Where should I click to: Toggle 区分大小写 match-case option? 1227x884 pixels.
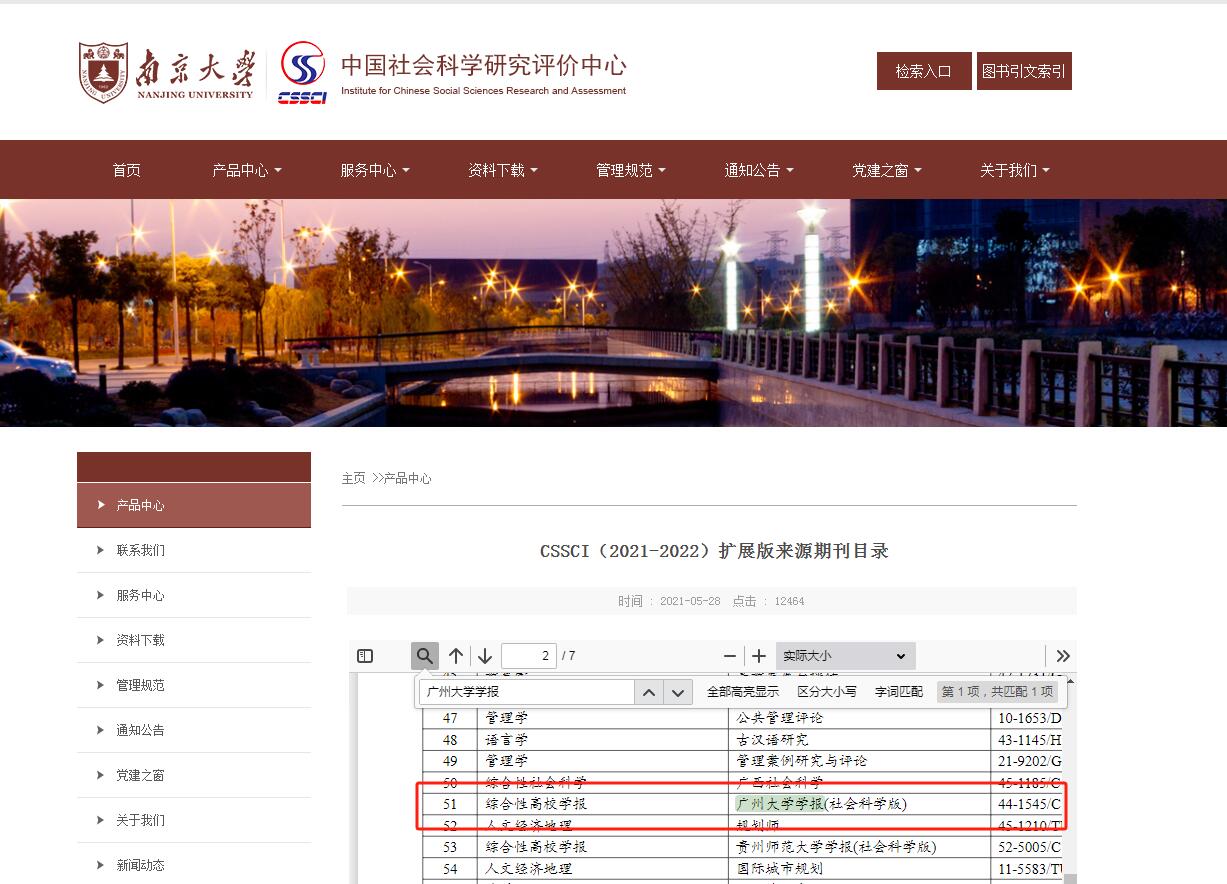click(827, 692)
